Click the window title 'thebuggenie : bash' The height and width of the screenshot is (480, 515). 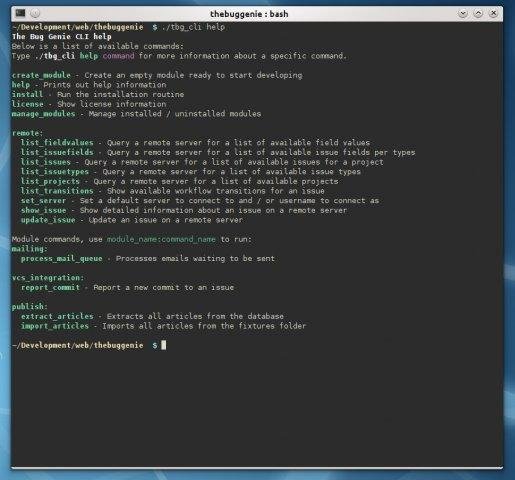[249, 14]
